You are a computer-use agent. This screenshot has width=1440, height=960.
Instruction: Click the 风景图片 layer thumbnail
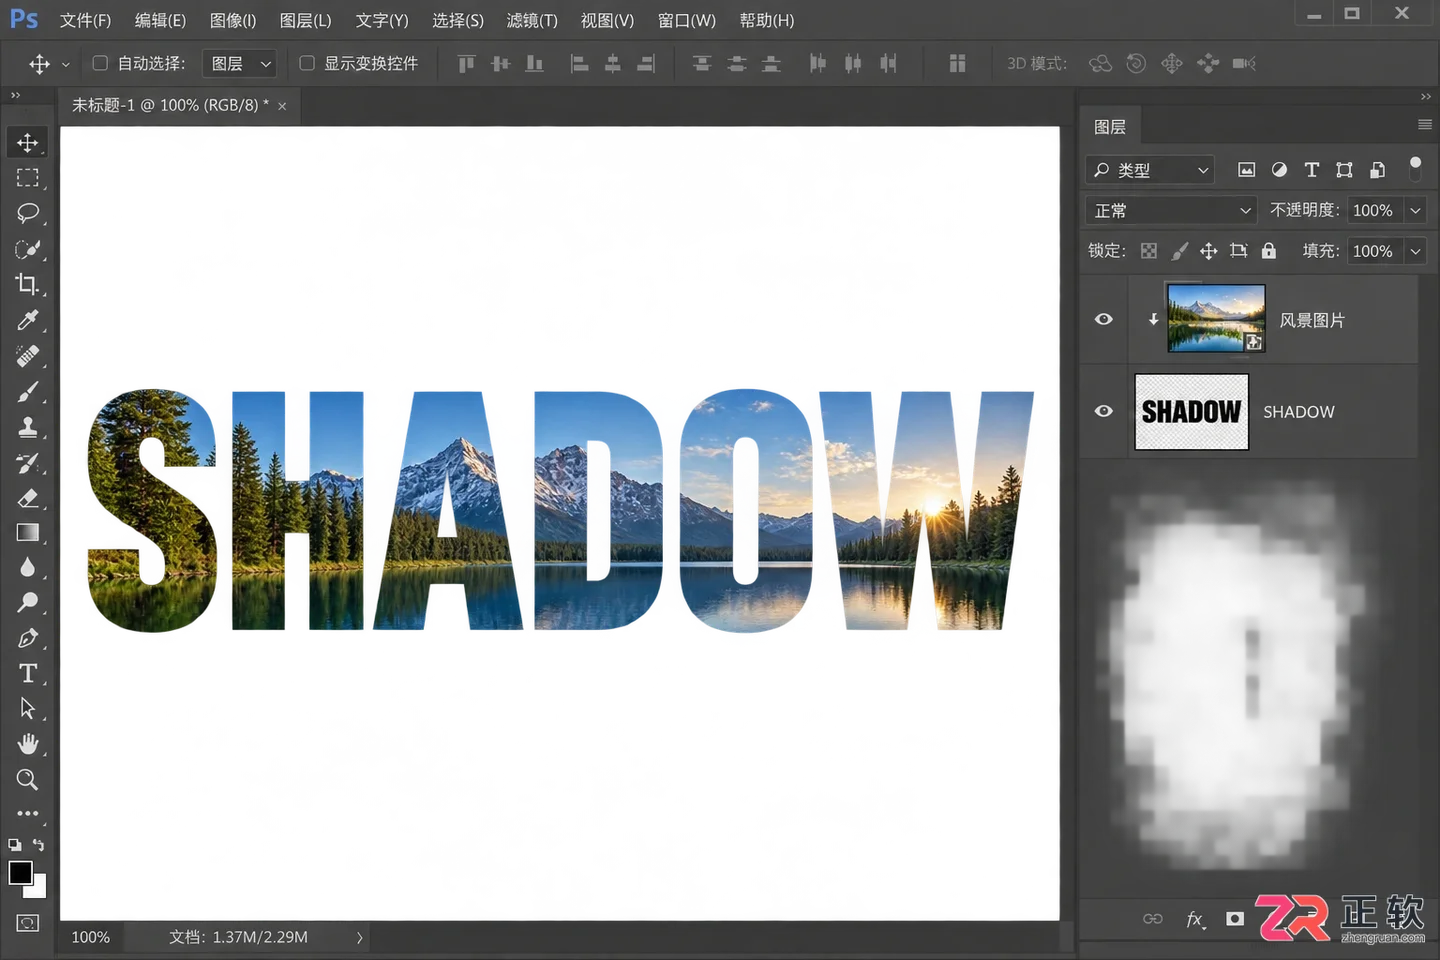(1216, 318)
